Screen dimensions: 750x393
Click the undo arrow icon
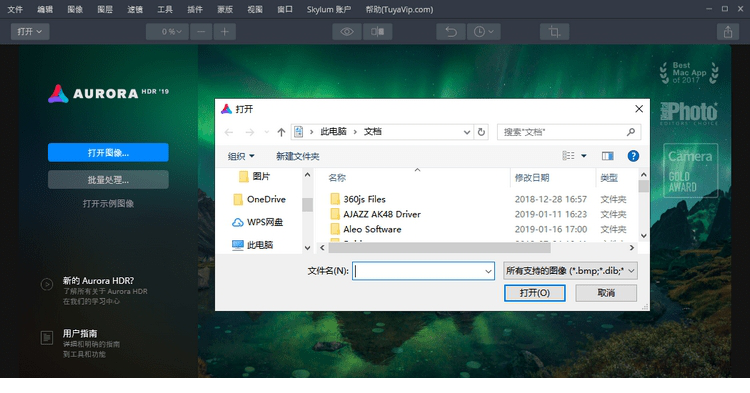[x=451, y=32]
